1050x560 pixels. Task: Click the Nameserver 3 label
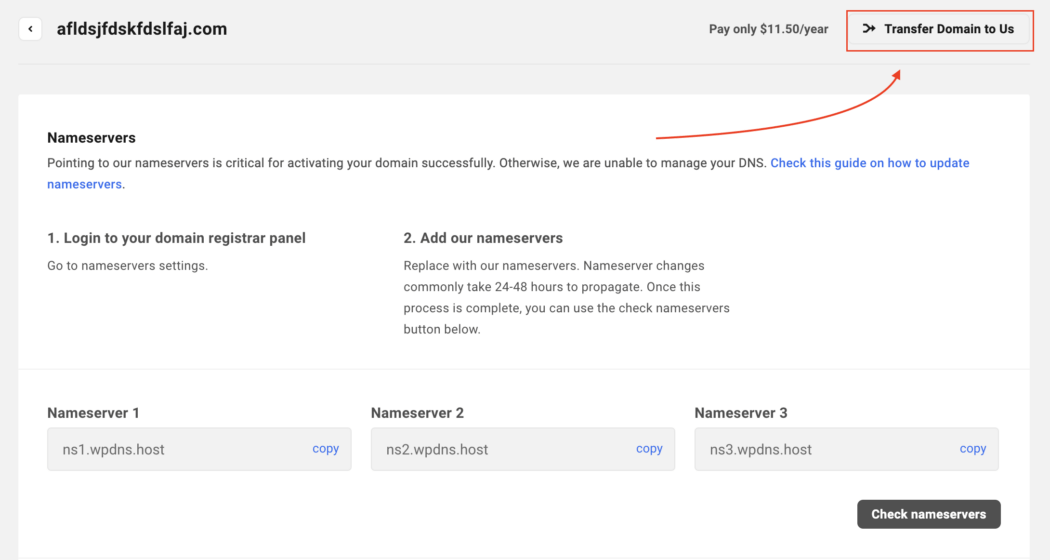coord(741,413)
